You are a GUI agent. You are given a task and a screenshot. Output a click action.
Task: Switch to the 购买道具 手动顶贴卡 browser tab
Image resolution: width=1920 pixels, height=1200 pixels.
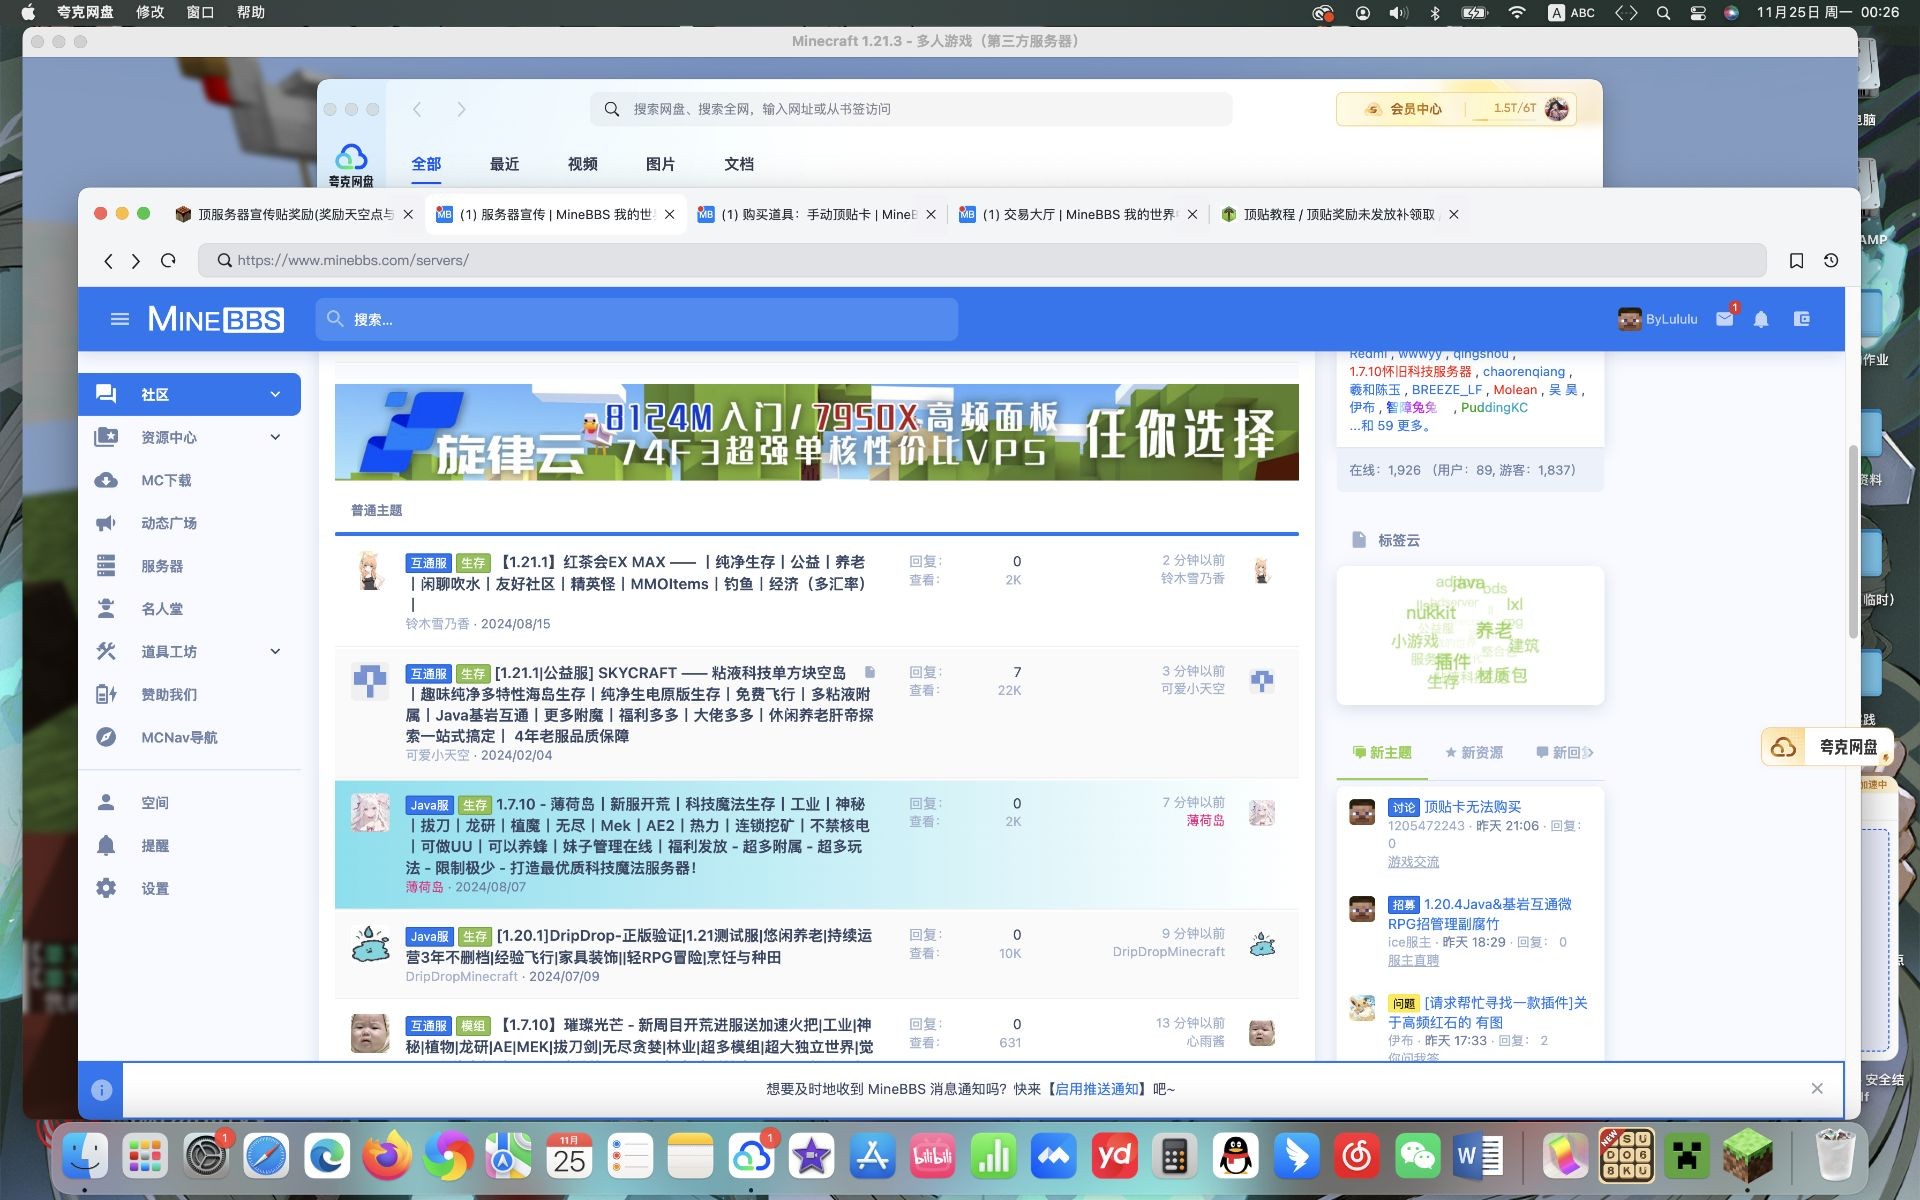(x=817, y=214)
